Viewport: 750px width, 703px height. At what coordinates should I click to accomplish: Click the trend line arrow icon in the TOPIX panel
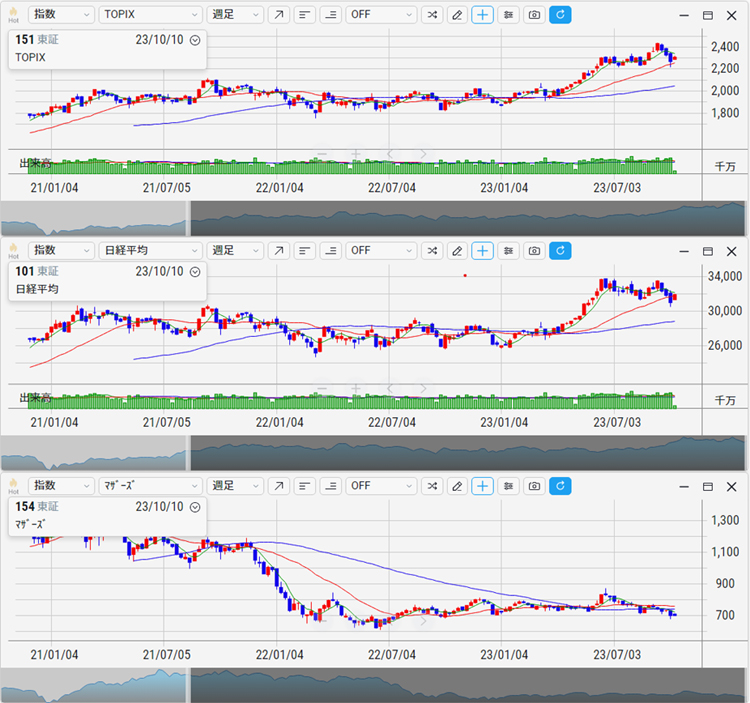(279, 15)
